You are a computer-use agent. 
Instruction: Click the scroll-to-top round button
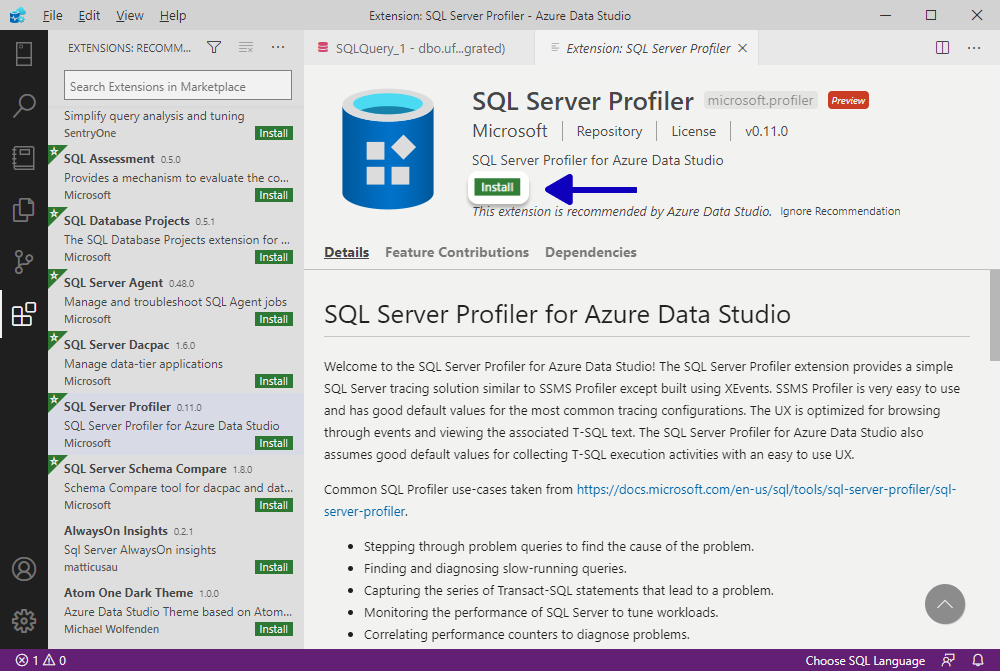click(945, 604)
